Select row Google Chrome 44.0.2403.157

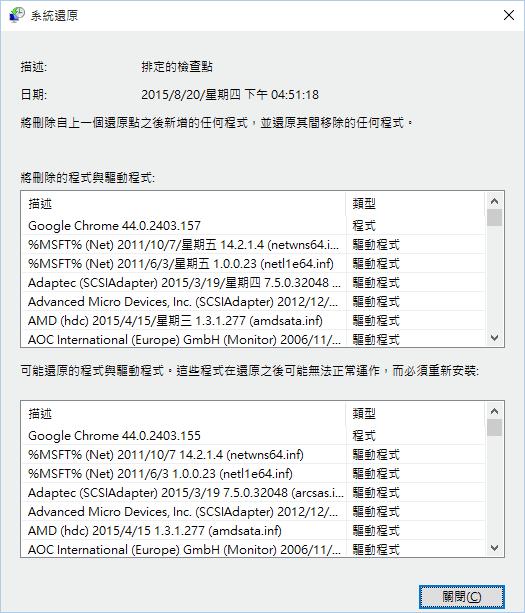click(253, 226)
